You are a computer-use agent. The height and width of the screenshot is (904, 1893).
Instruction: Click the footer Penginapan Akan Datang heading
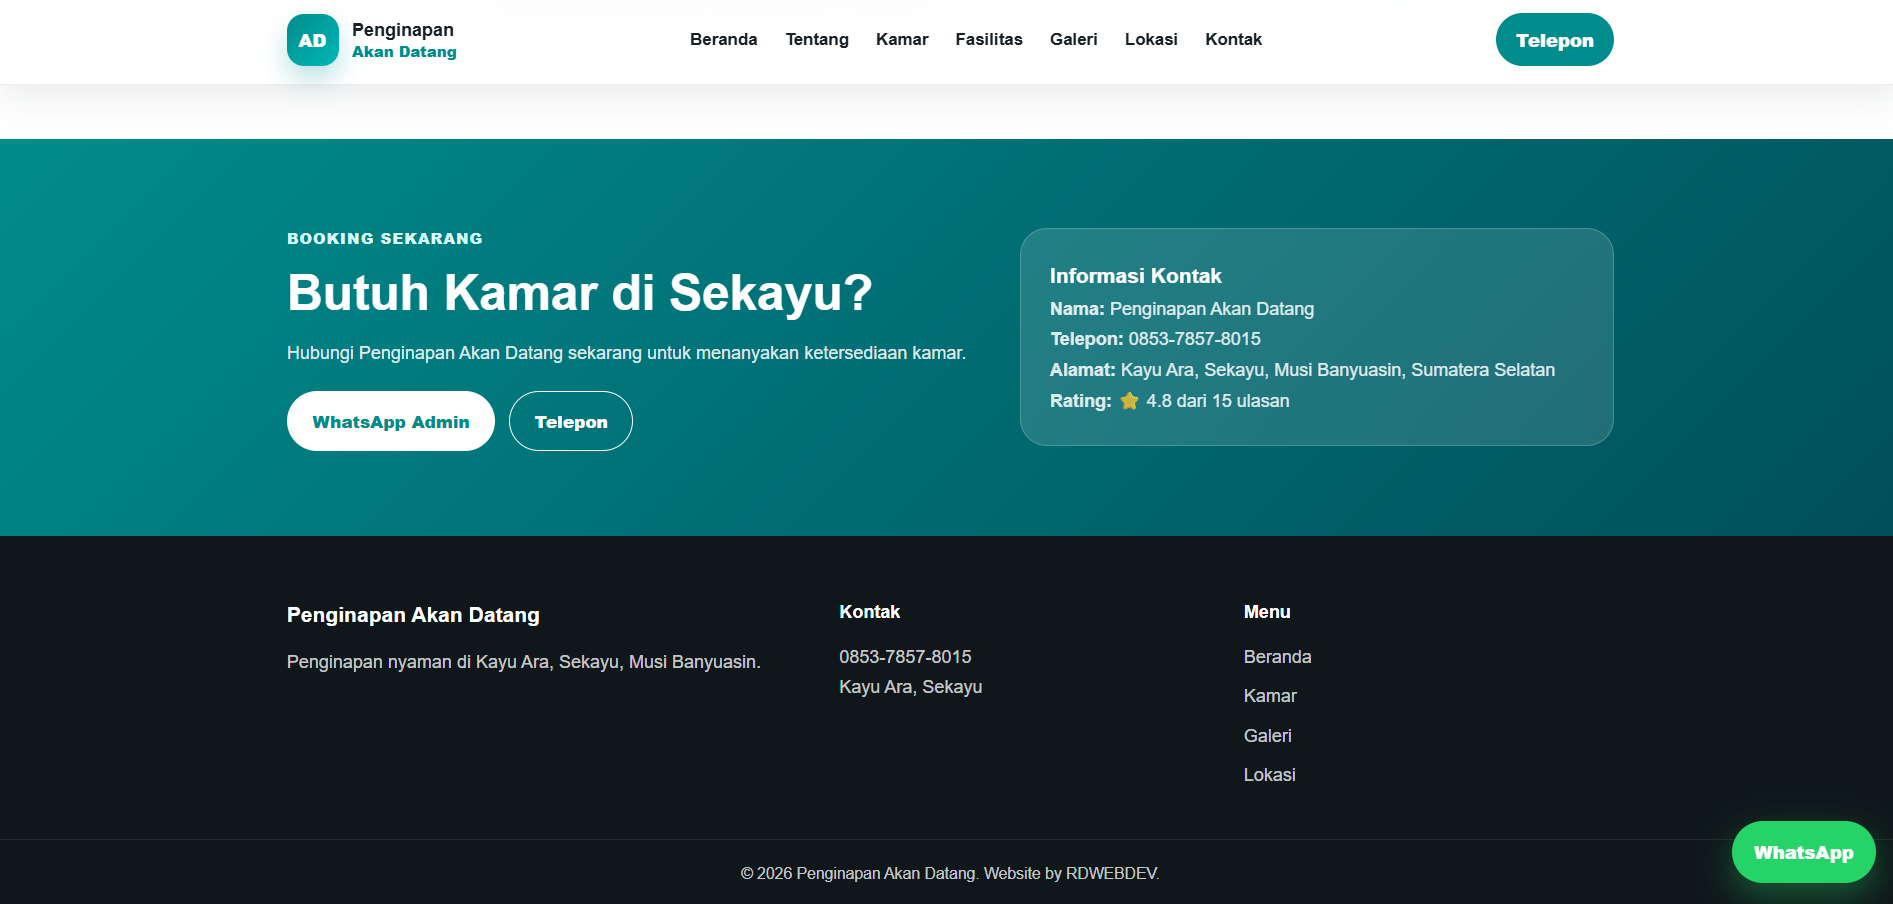point(413,615)
